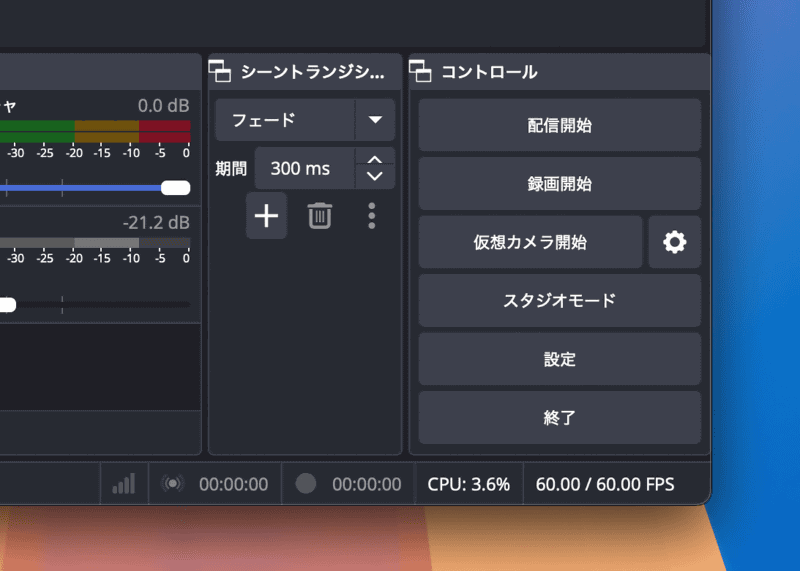Increase the 期間 duration with up arrow
The width and height of the screenshot is (800, 571).
[x=375, y=160]
